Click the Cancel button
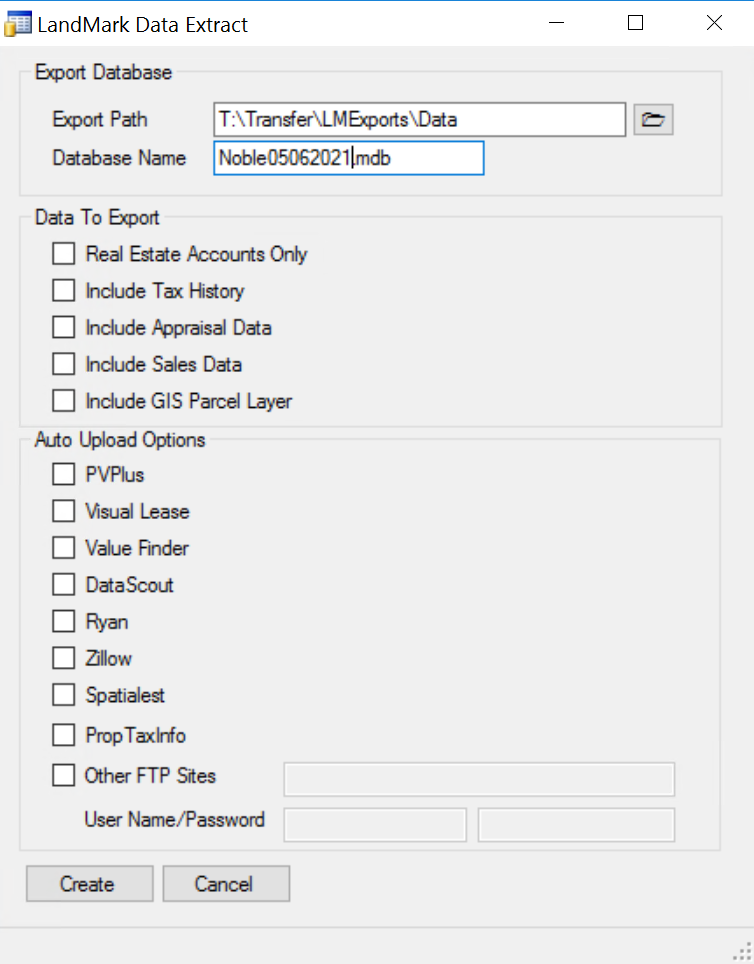 click(x=226, y=884)
